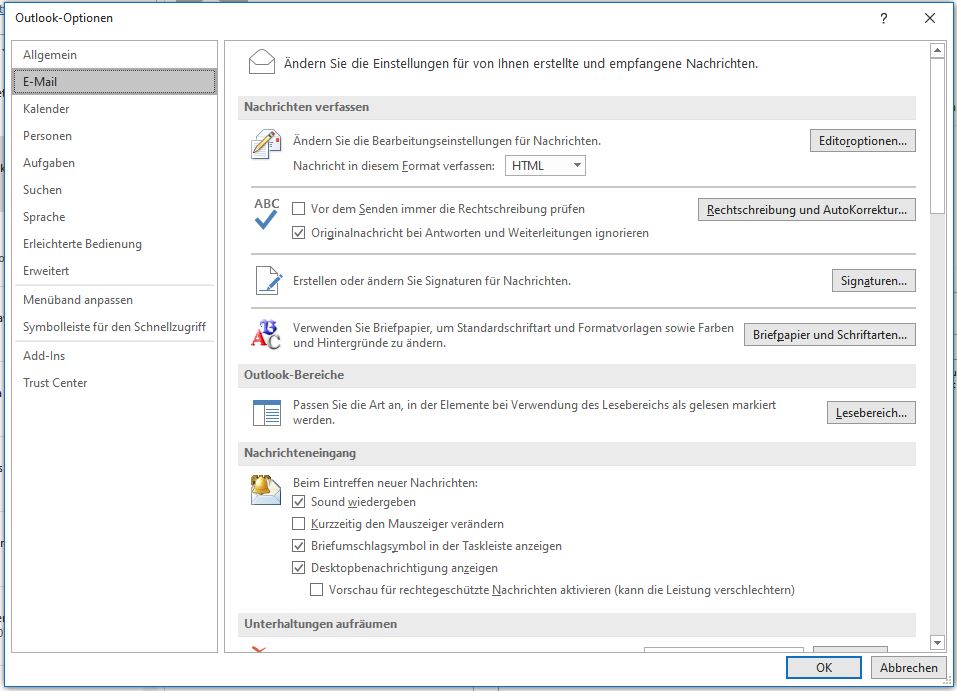Open the Suchen options category

(115, 190)
